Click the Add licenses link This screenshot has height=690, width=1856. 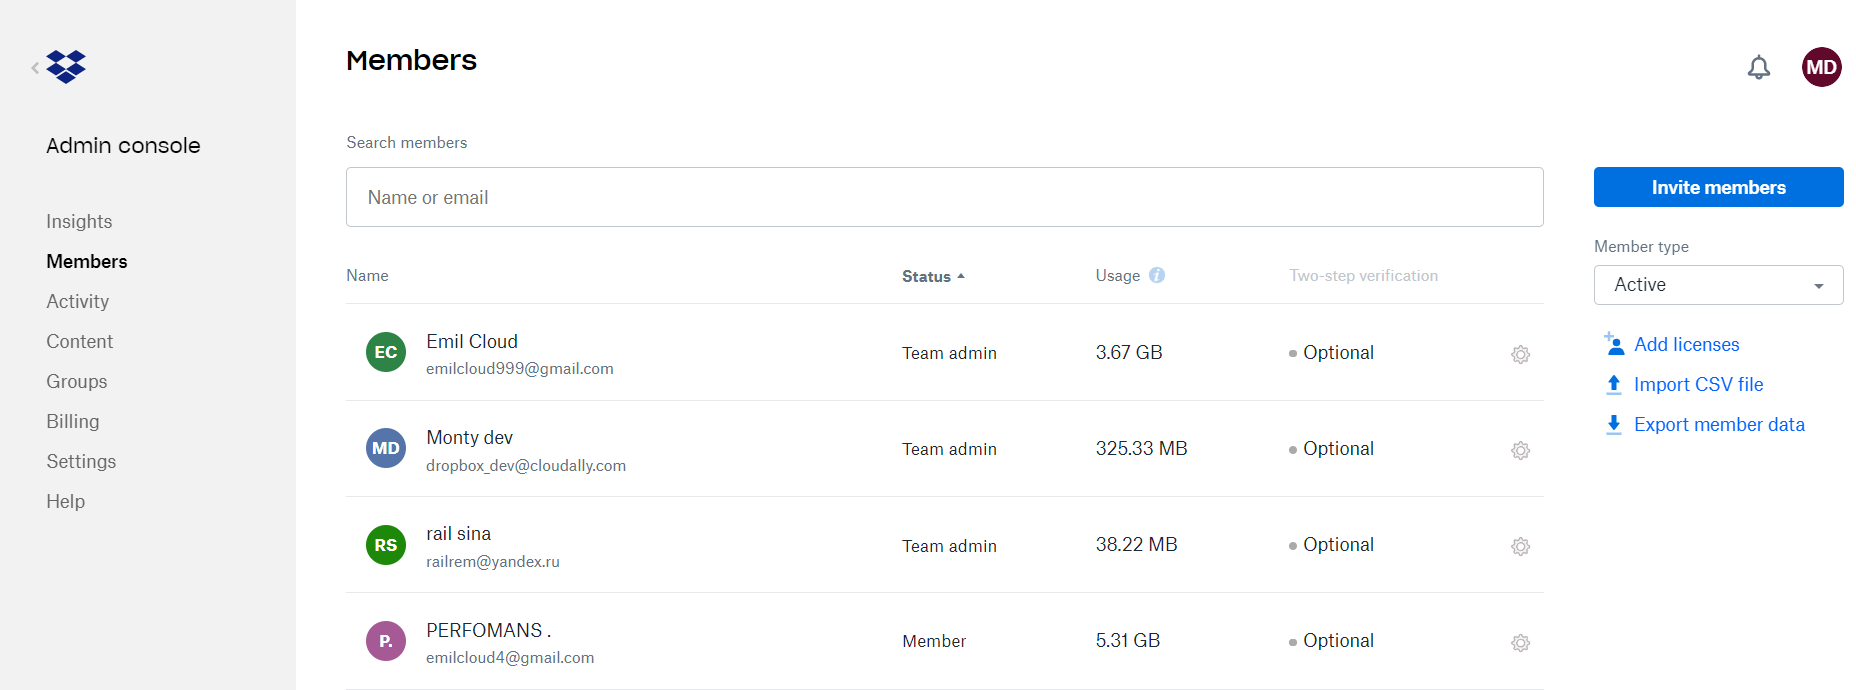pos(1686,344)
